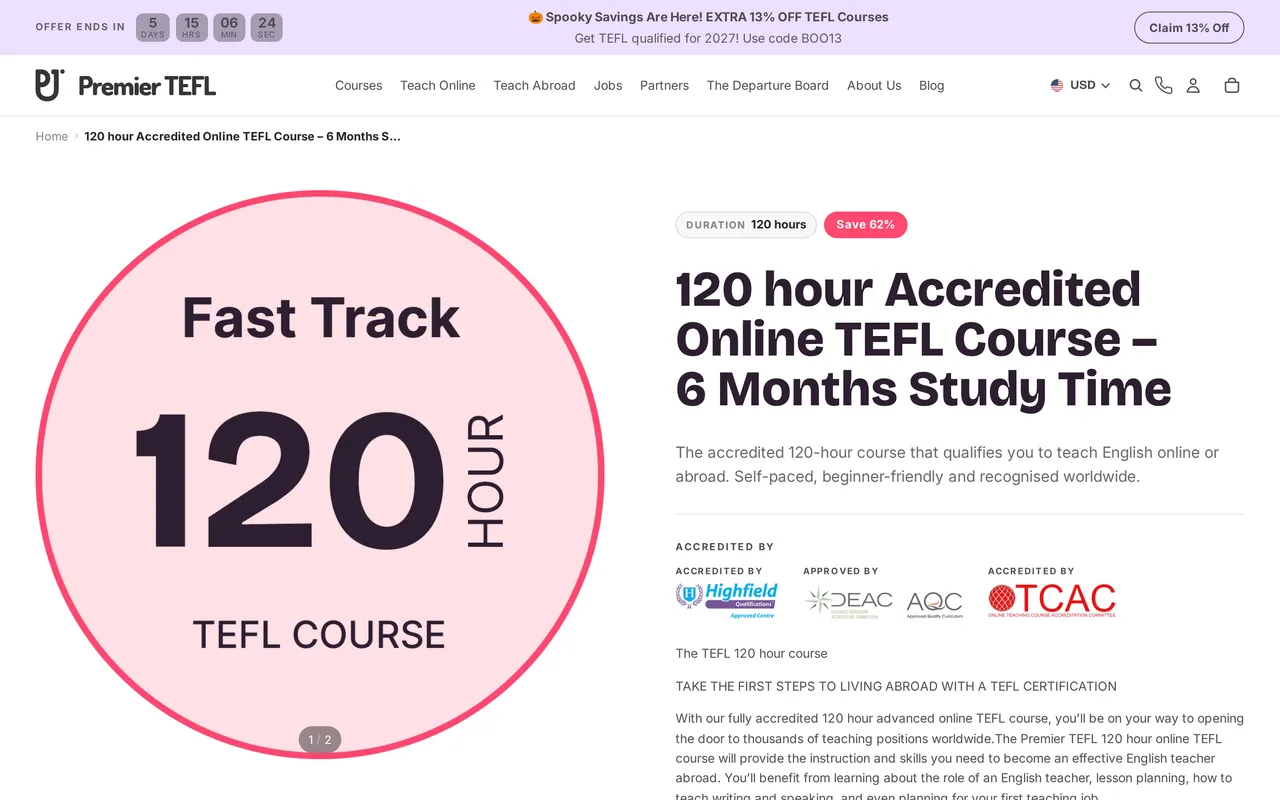Go to The Departure Board page

coord(768,86)
